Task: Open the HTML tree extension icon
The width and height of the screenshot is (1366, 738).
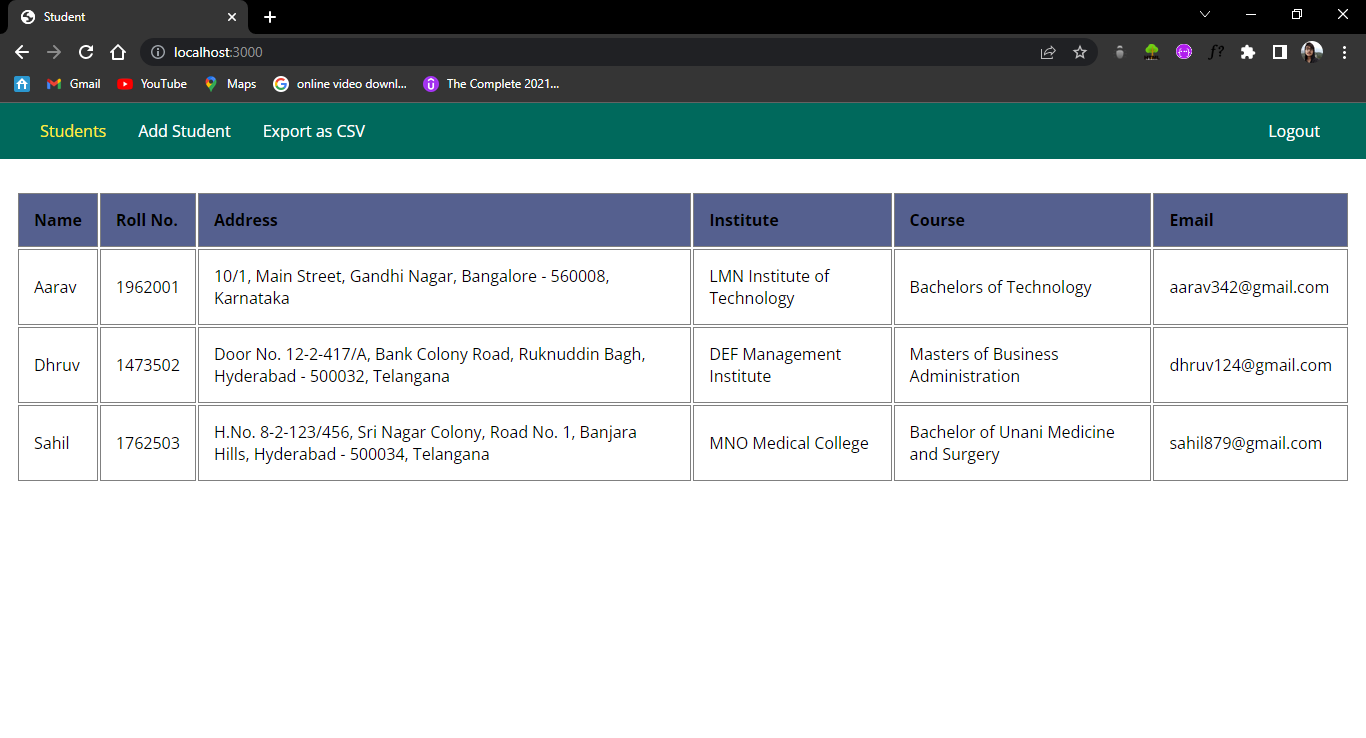Action: [1151, 52]
